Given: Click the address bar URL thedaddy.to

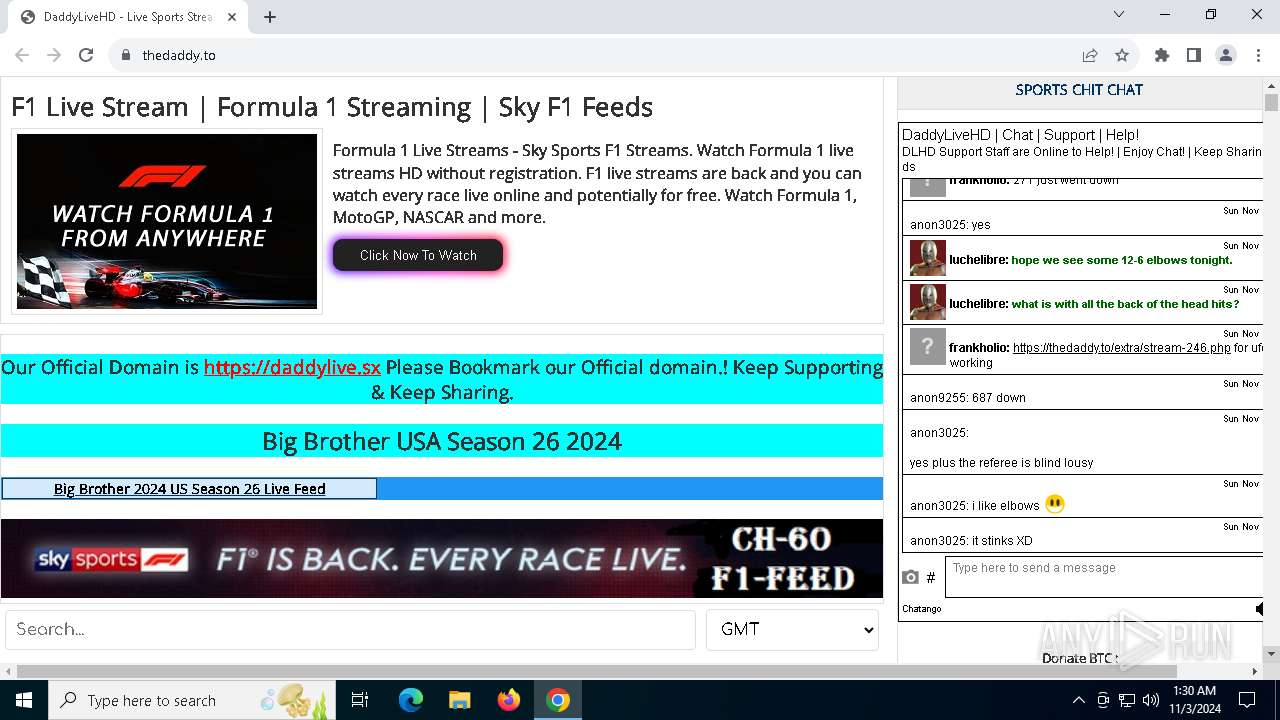Looking at the screenshot, I should tap(179, 55).
